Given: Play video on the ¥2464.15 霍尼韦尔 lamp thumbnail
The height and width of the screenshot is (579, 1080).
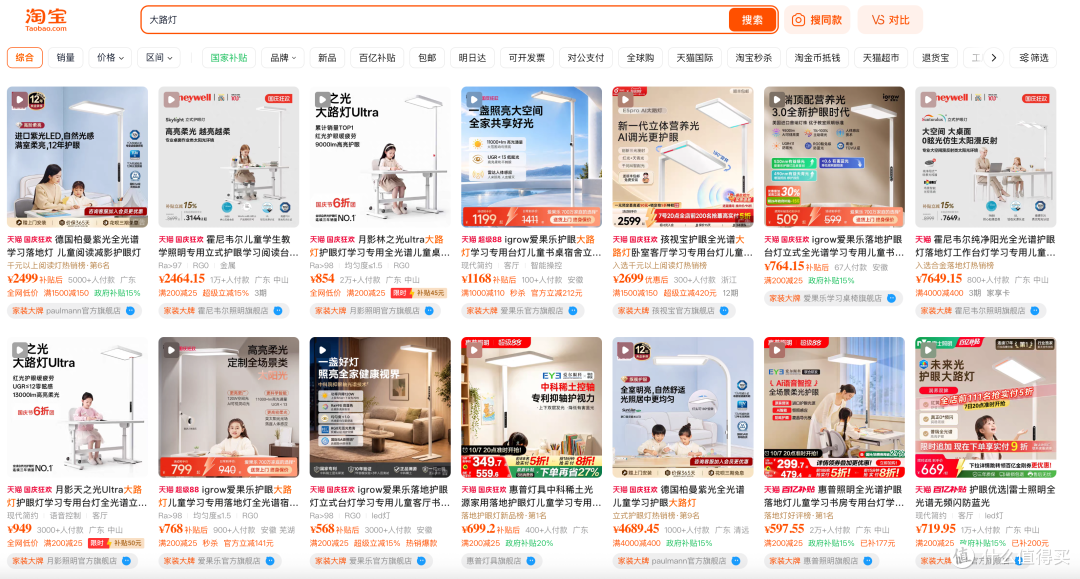Looking at the screenshot, I should point(172,100).
